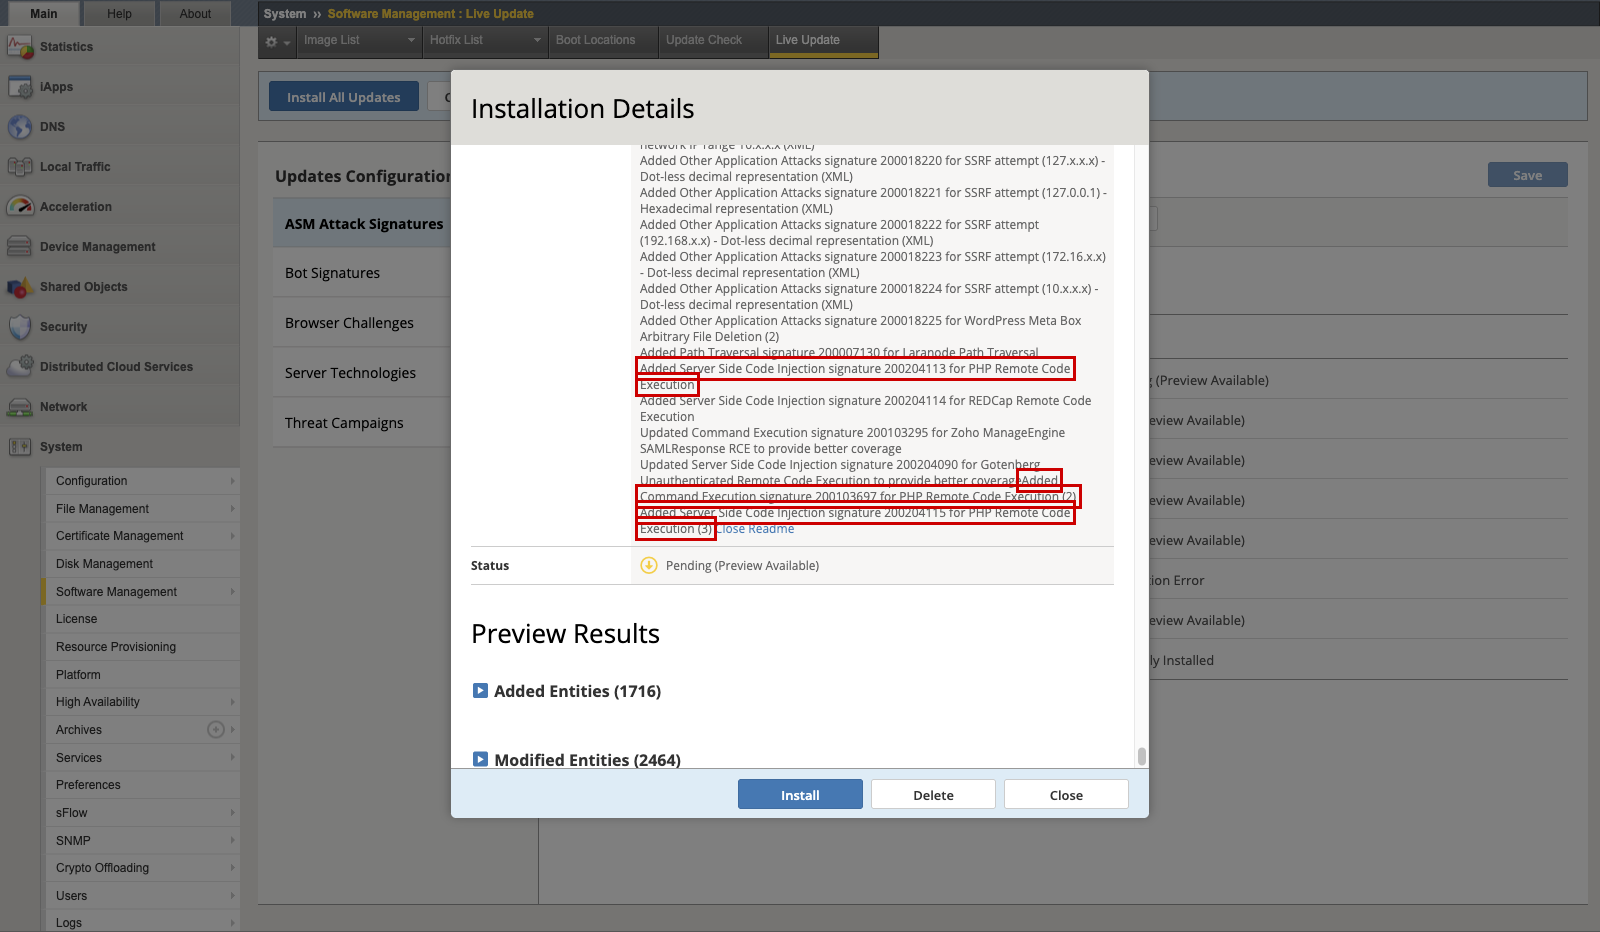Expand the File Management submenu
Screen dimensions: 1600x932
coord(143,509)
